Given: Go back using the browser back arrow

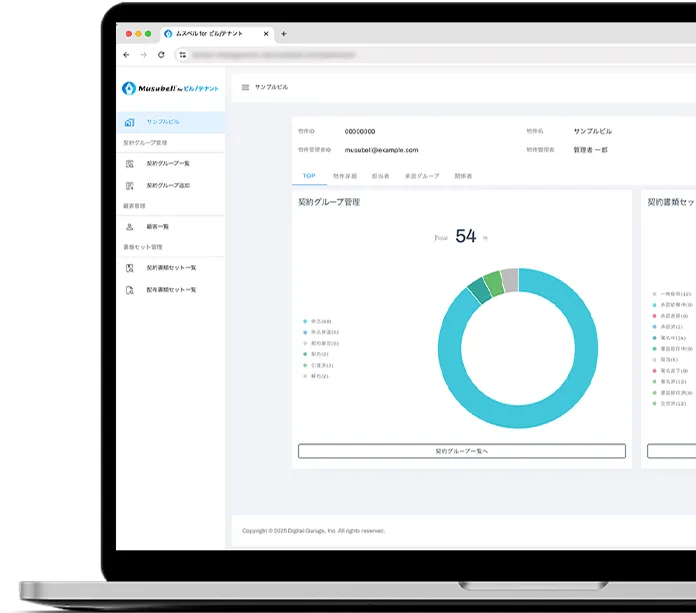Looking at the screenshot, I should [x=126, y=55].
